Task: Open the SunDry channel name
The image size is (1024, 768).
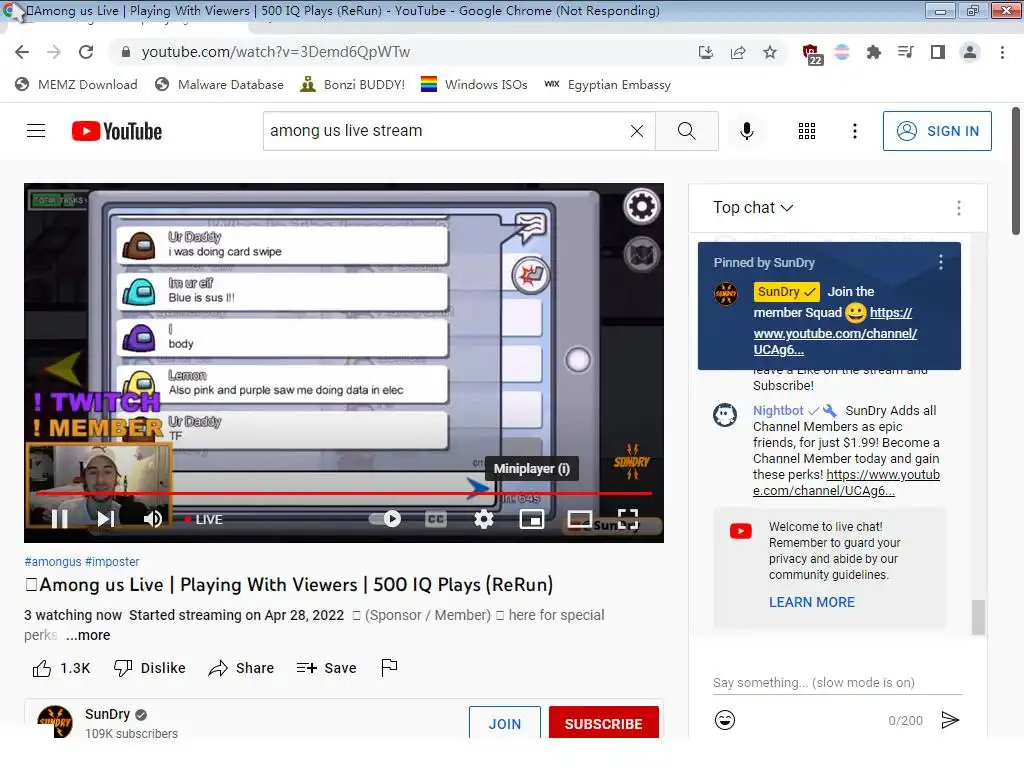Action: [x=108, y=714]
